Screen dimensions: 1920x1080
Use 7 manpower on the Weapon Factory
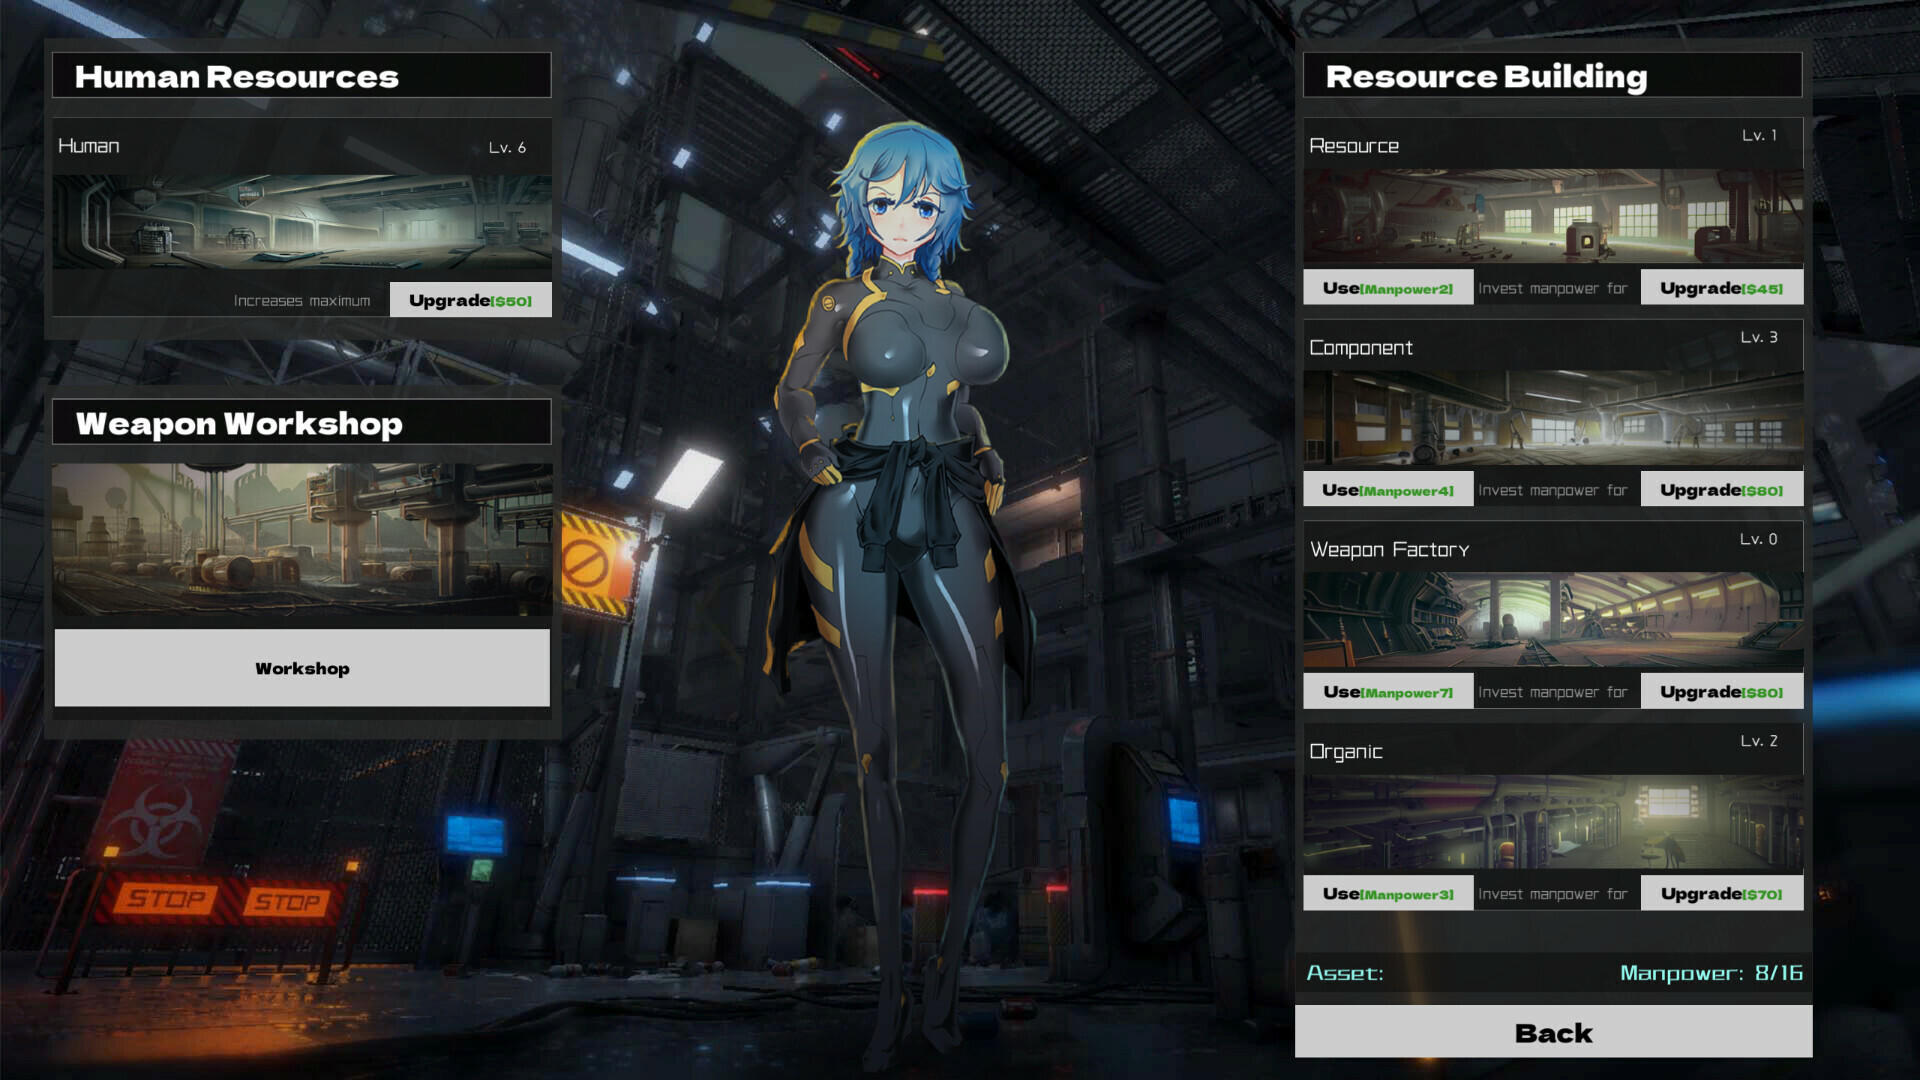1388,690
